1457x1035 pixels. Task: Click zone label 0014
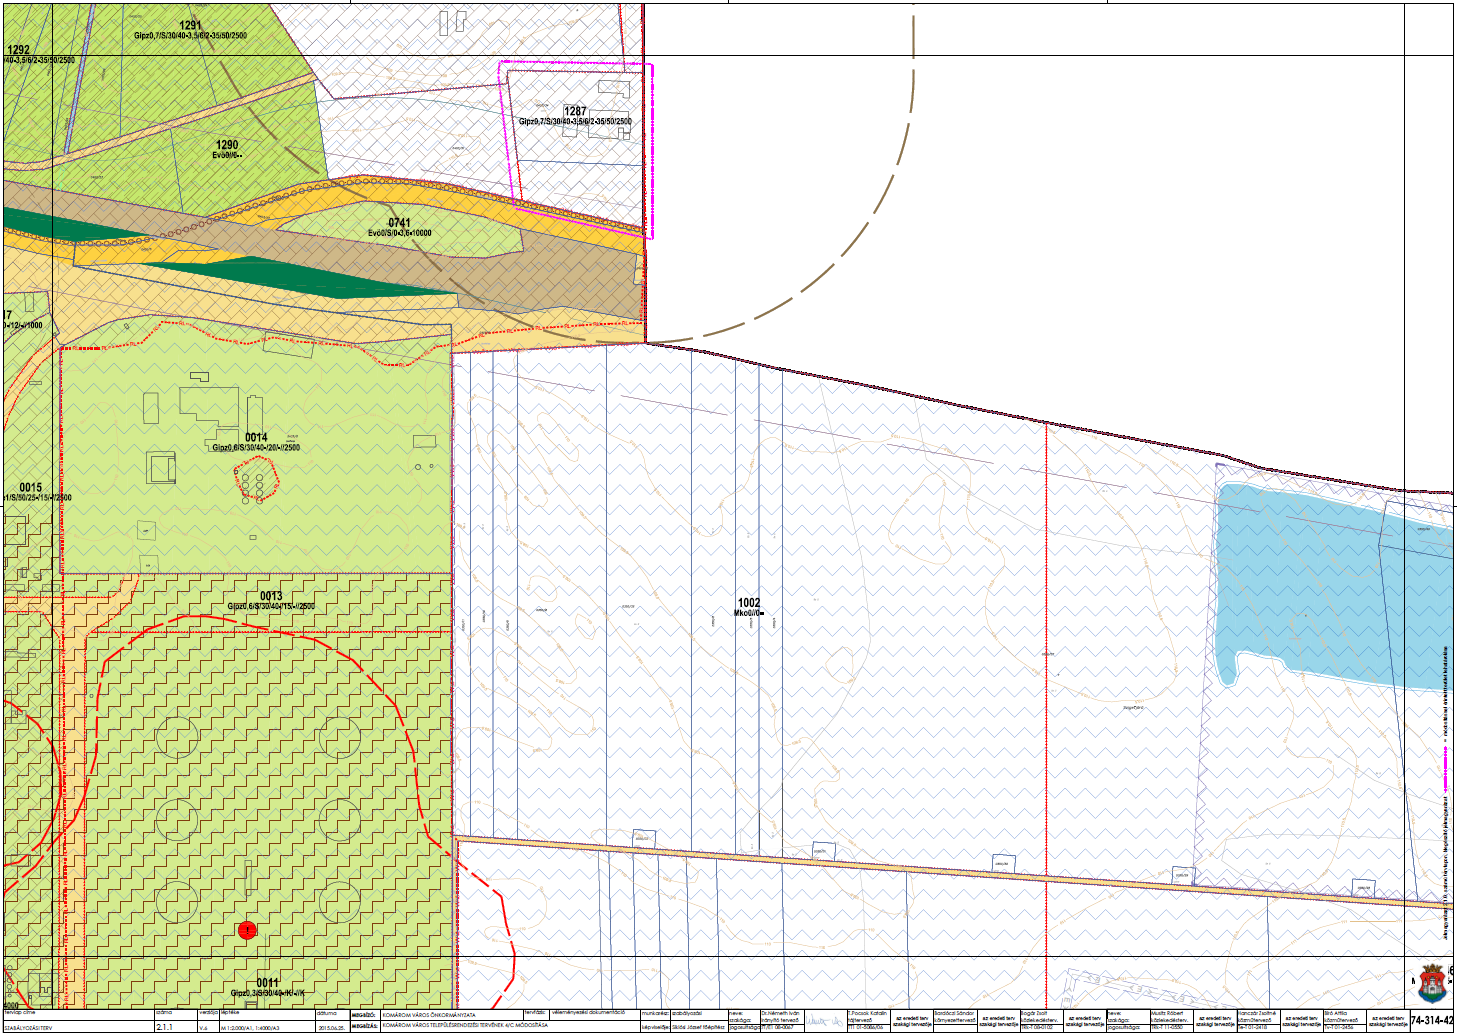256,438
